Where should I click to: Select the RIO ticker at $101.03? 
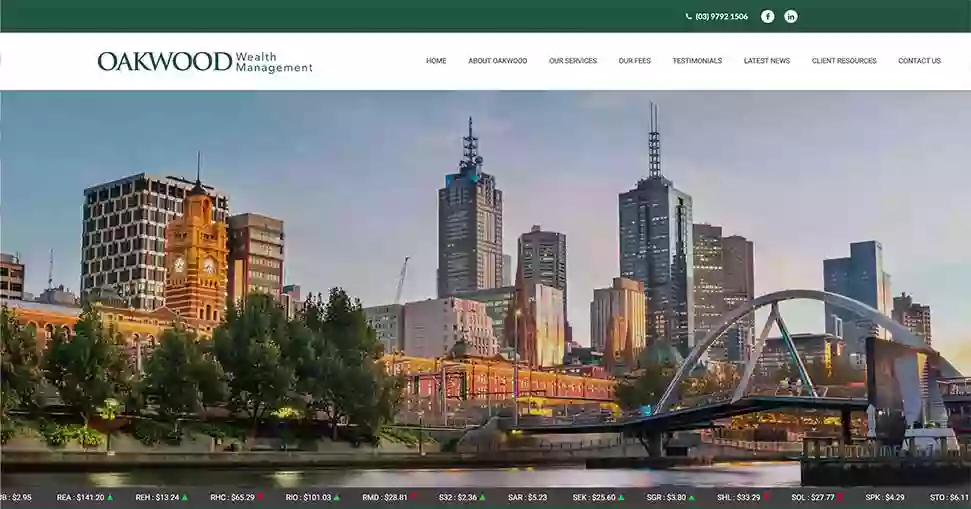pyautogui.click(x=308, y=497)
